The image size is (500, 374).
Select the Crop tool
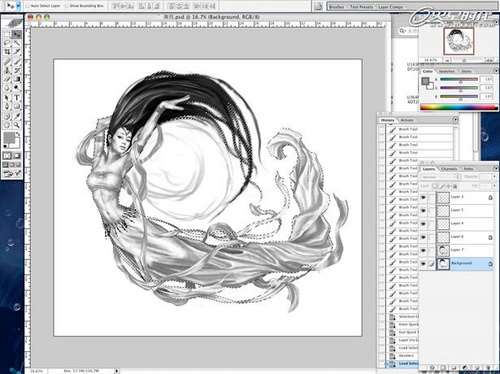(x=7, y=52)
